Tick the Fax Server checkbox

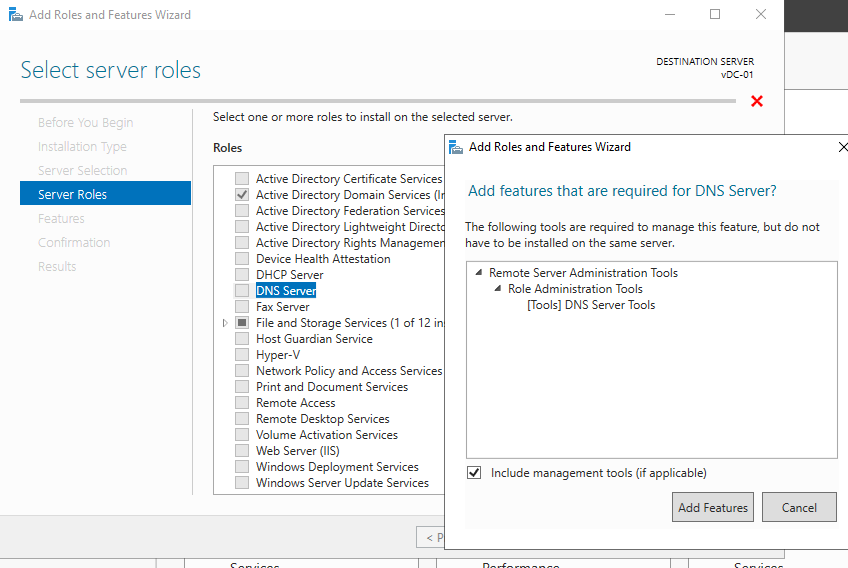point(242,307)
